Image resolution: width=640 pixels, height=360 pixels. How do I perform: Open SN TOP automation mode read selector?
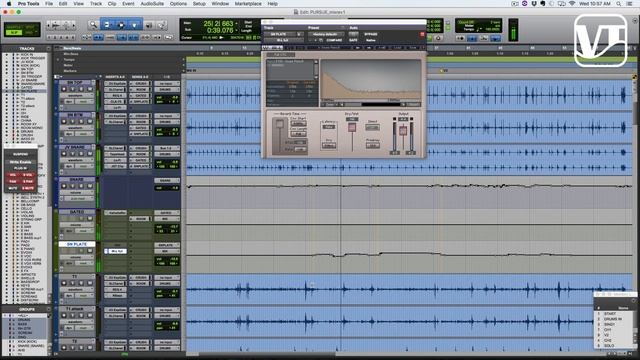coord(84,102)
